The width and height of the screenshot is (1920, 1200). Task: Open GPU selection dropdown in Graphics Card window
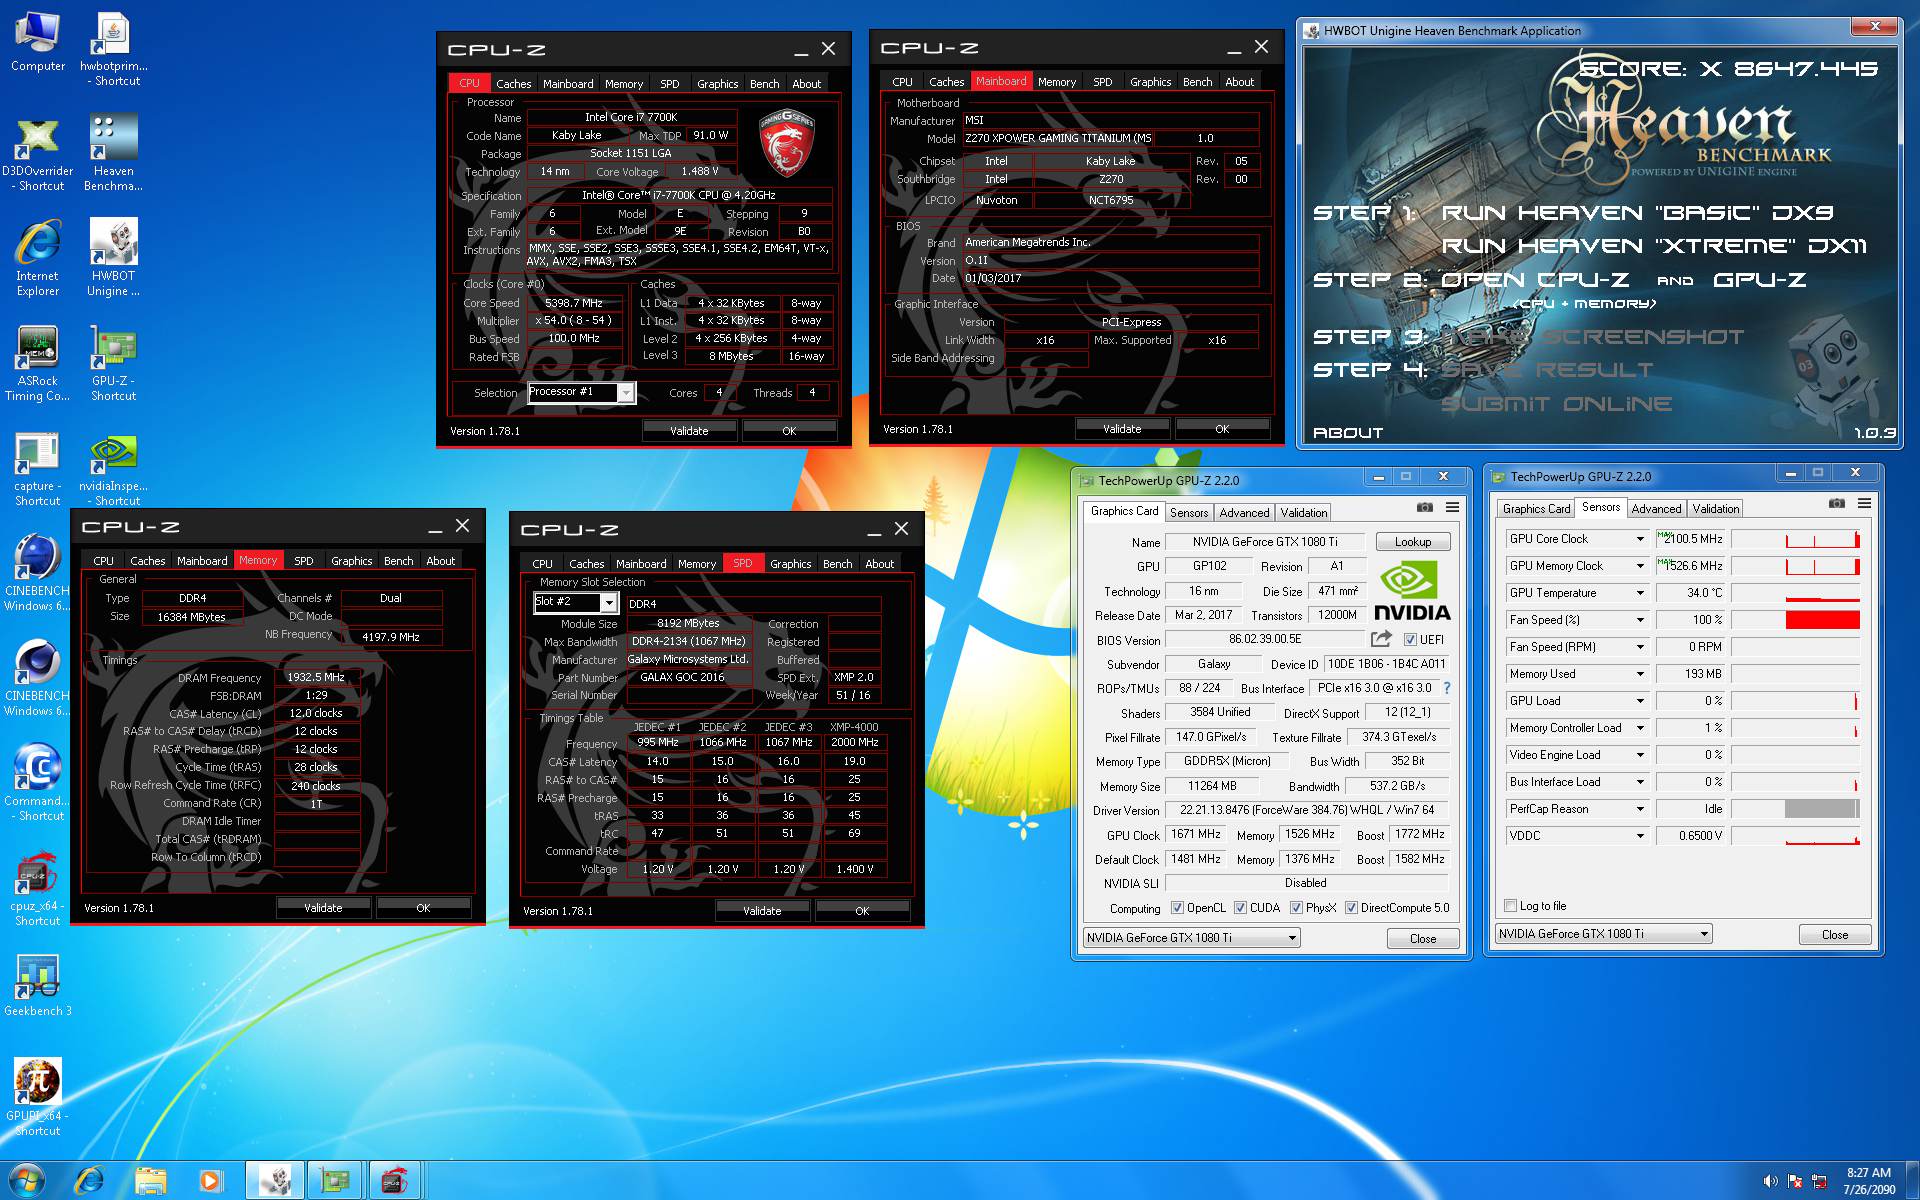coord(1191,938)
